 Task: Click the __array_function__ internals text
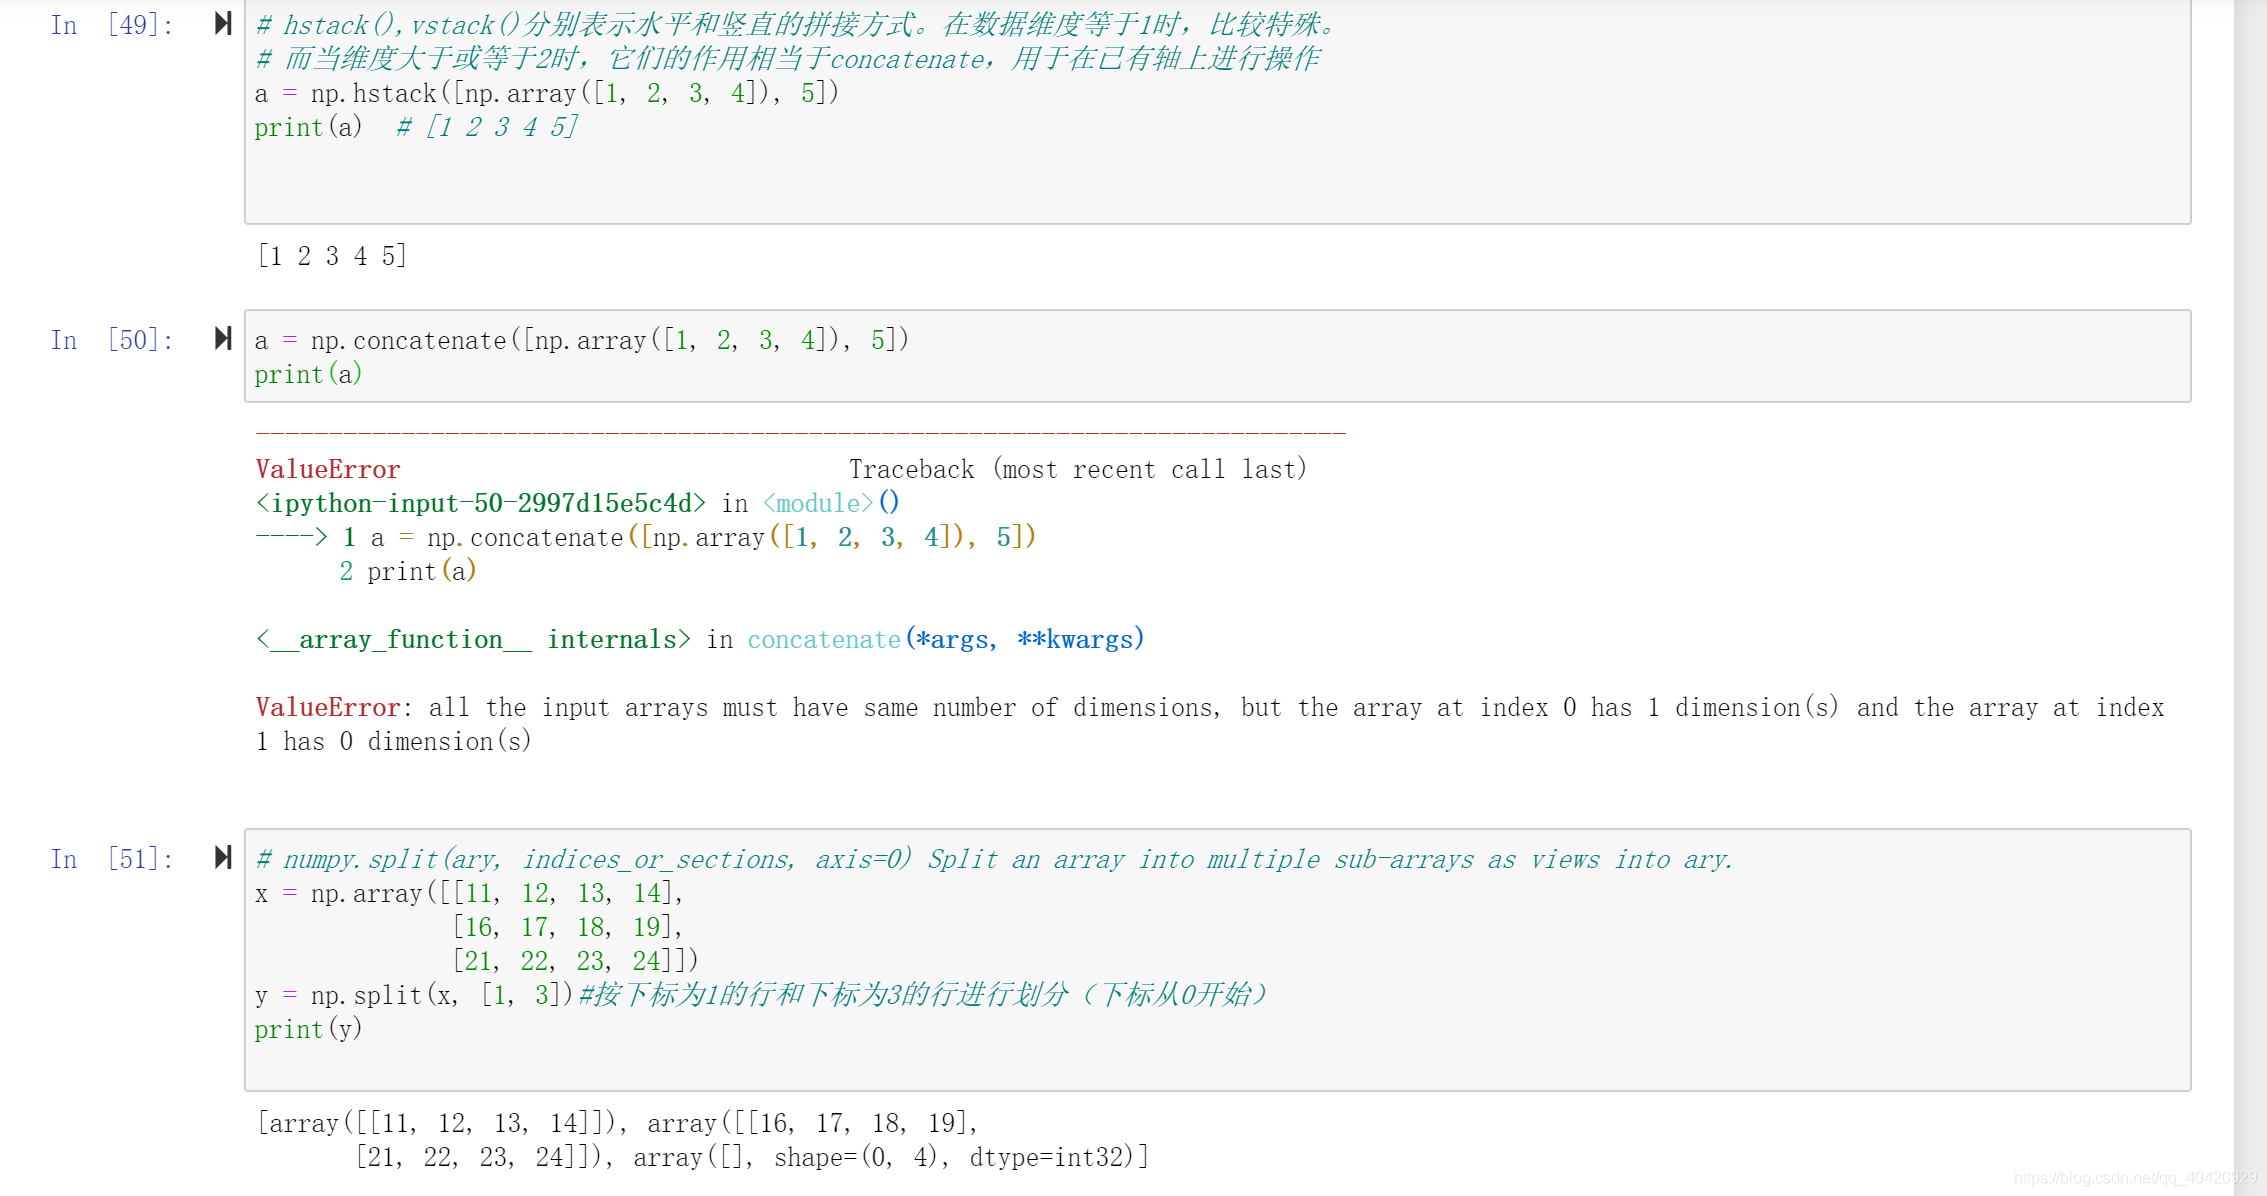[x=473, y=639]
